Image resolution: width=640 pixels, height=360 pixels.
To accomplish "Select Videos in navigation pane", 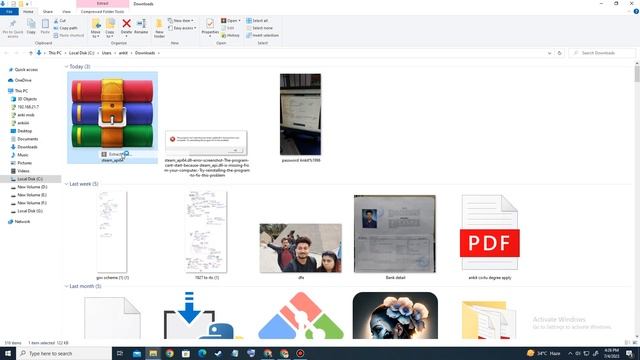I will coord(23,171).
